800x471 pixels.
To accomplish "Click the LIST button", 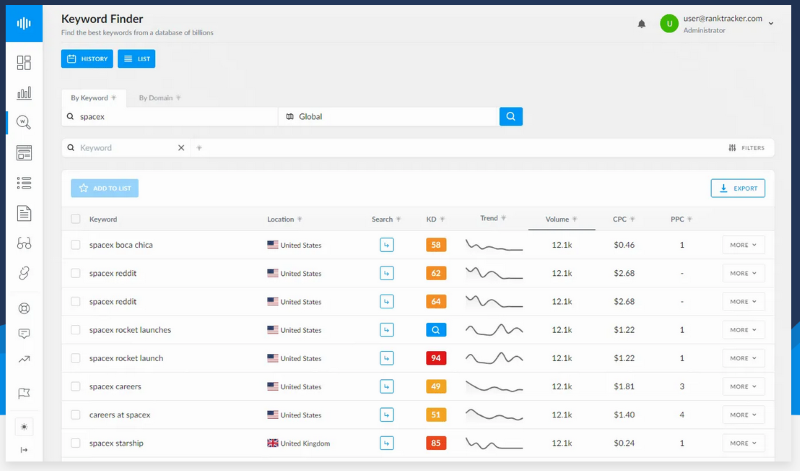I will coord(136,59).
